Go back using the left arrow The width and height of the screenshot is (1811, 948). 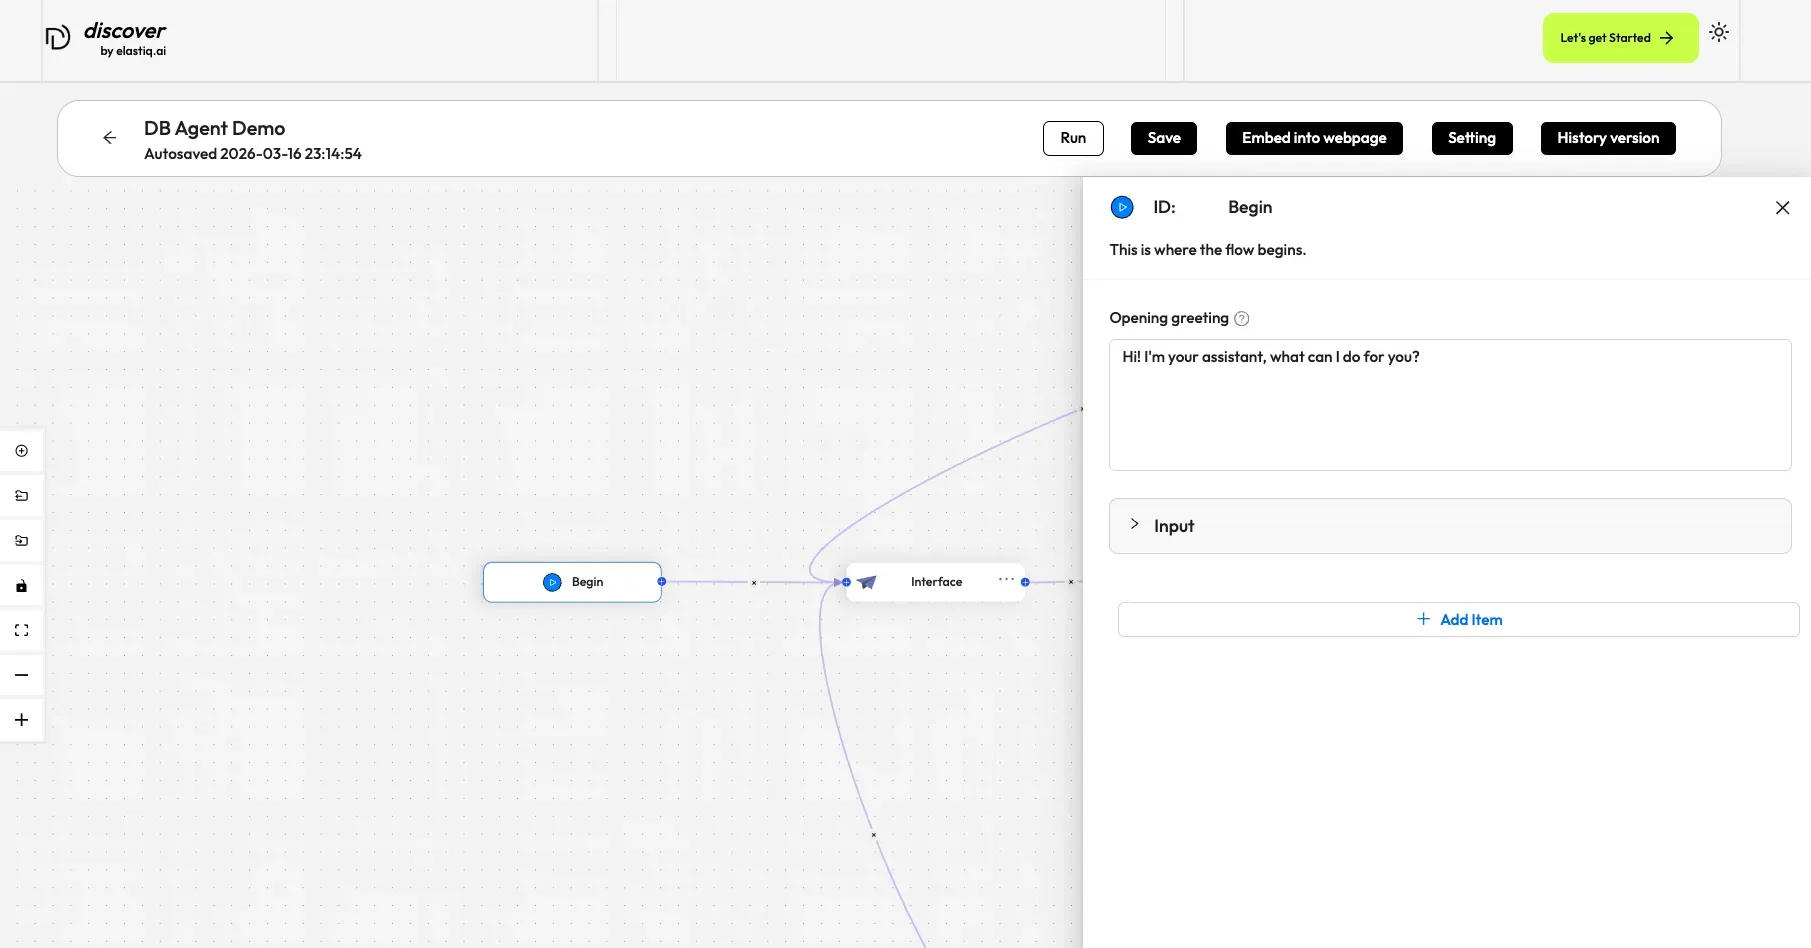pyautogui.click(x=110, y=138)
